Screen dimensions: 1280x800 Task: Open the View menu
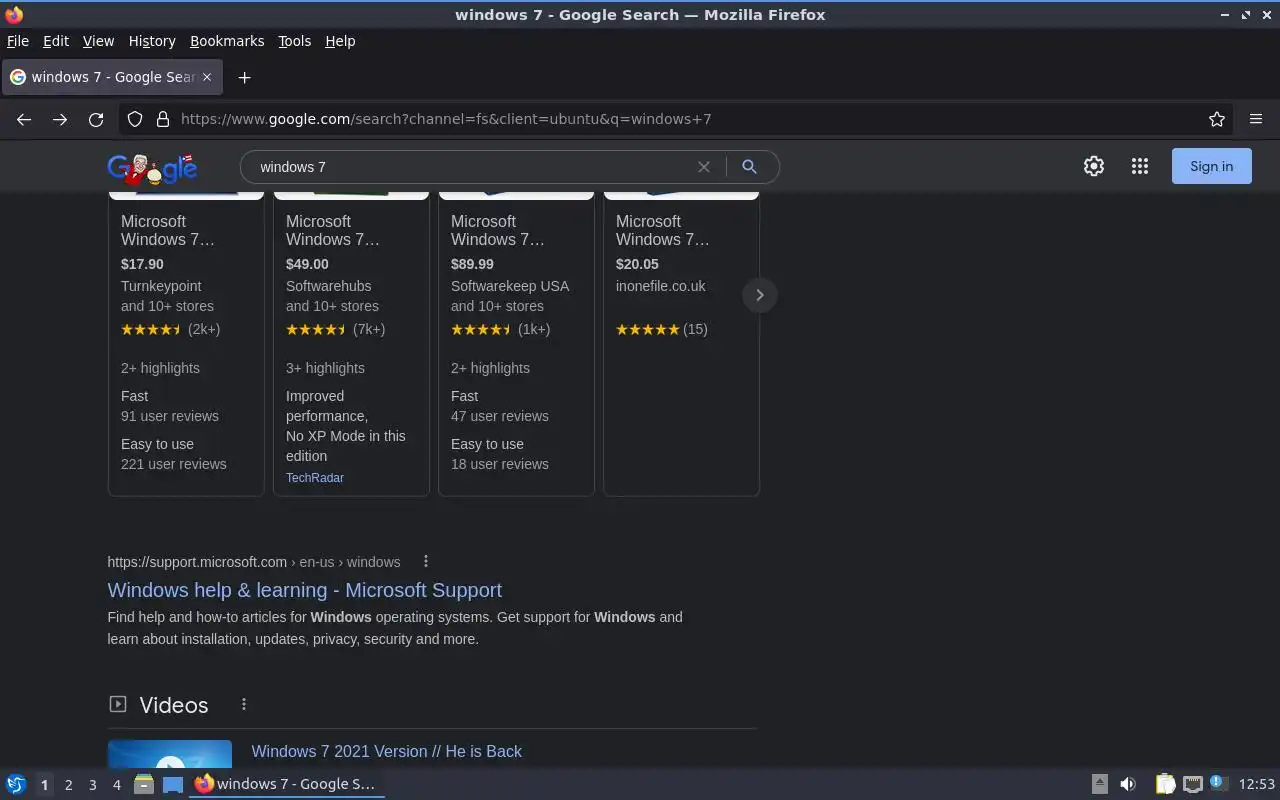coord(98,41)
